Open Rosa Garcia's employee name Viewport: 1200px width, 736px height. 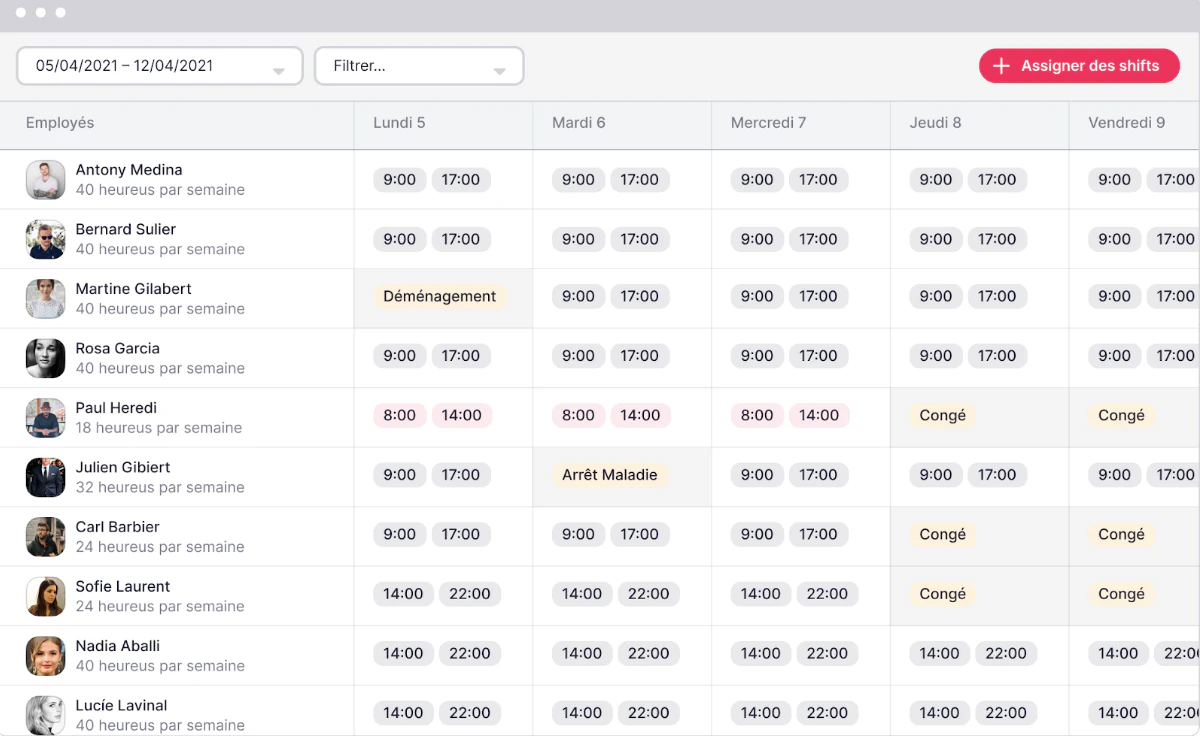pyautogui.click(x=118, y=348)
